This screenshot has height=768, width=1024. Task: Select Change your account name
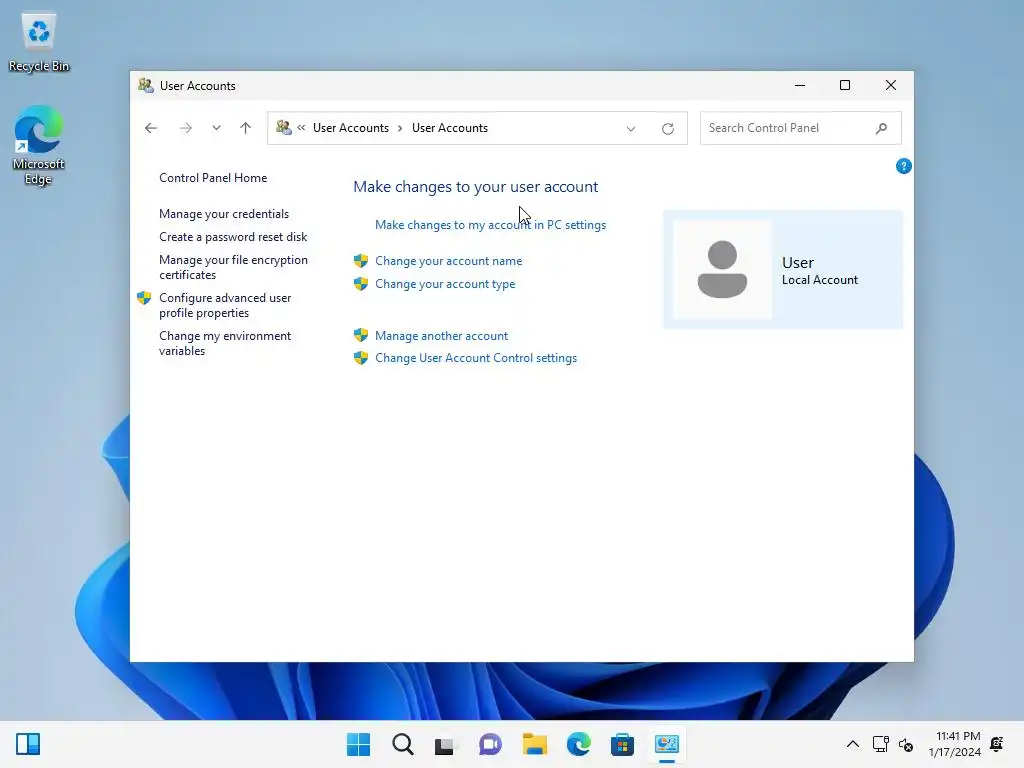449,261
